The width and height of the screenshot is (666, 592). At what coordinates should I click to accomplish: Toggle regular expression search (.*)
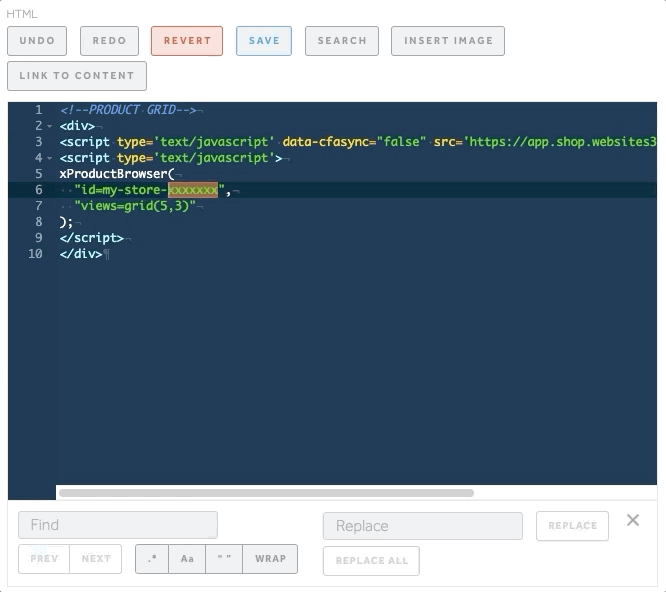click(152, 558)
